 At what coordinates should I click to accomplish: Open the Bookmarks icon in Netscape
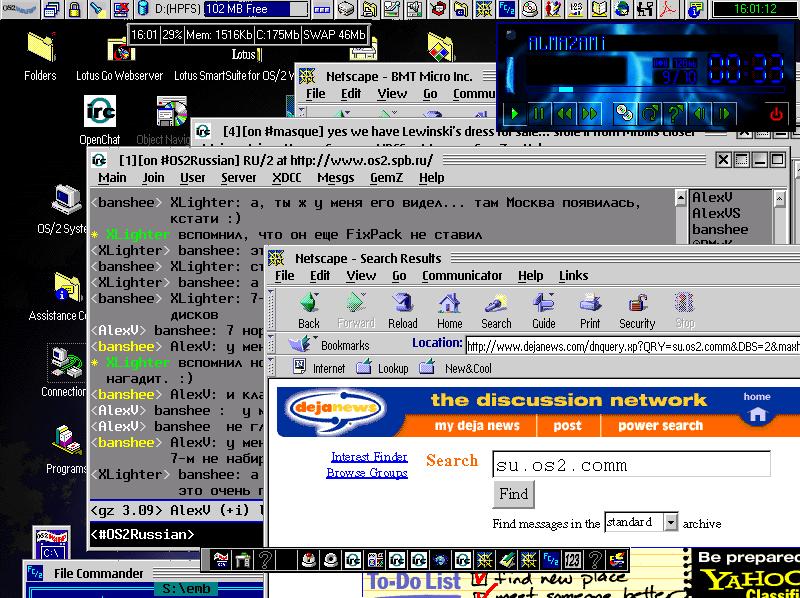click(328, 344)
